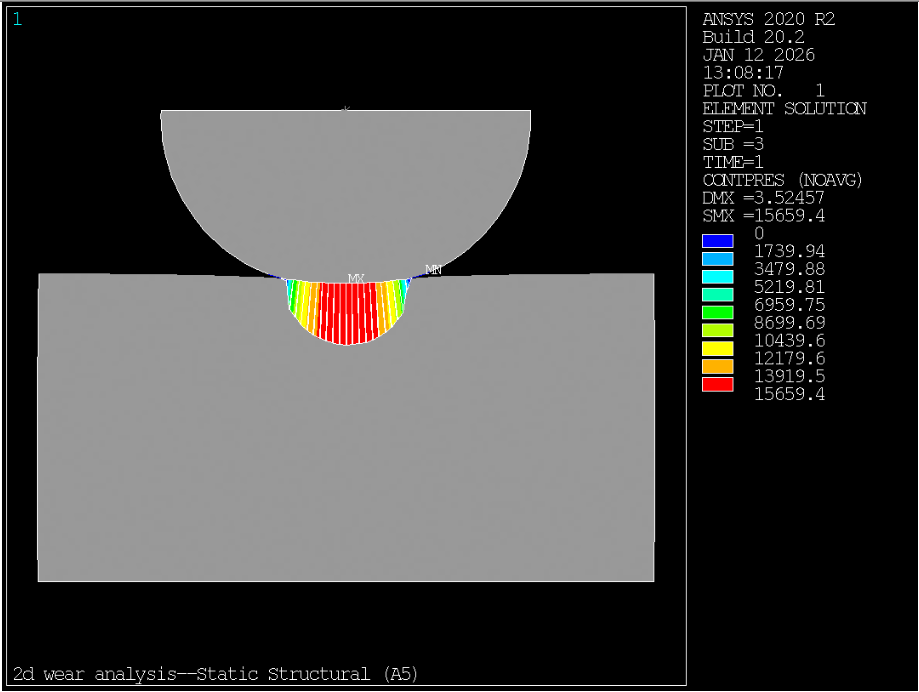Click the orange legend swatch for 12179.6
Image resolution: width=919 pixels, height=692 pixels.
tap(717, 366)
